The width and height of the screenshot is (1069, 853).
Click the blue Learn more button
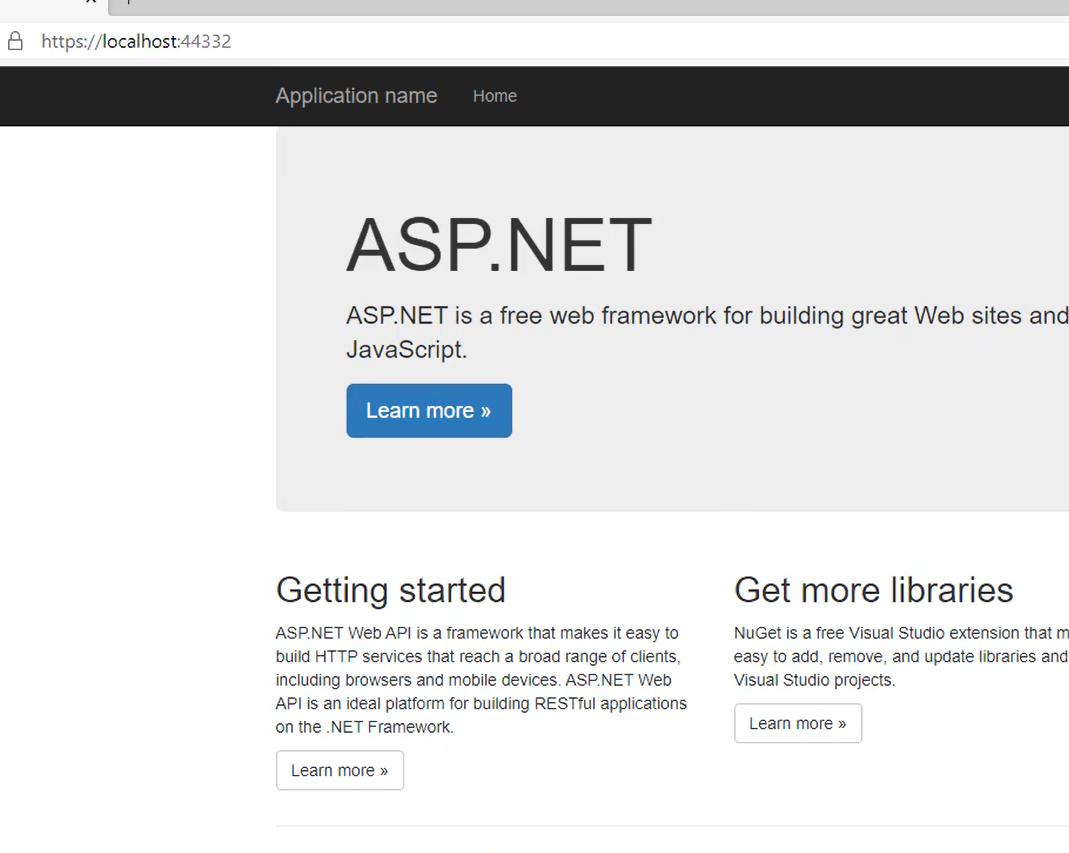(429, 410)
